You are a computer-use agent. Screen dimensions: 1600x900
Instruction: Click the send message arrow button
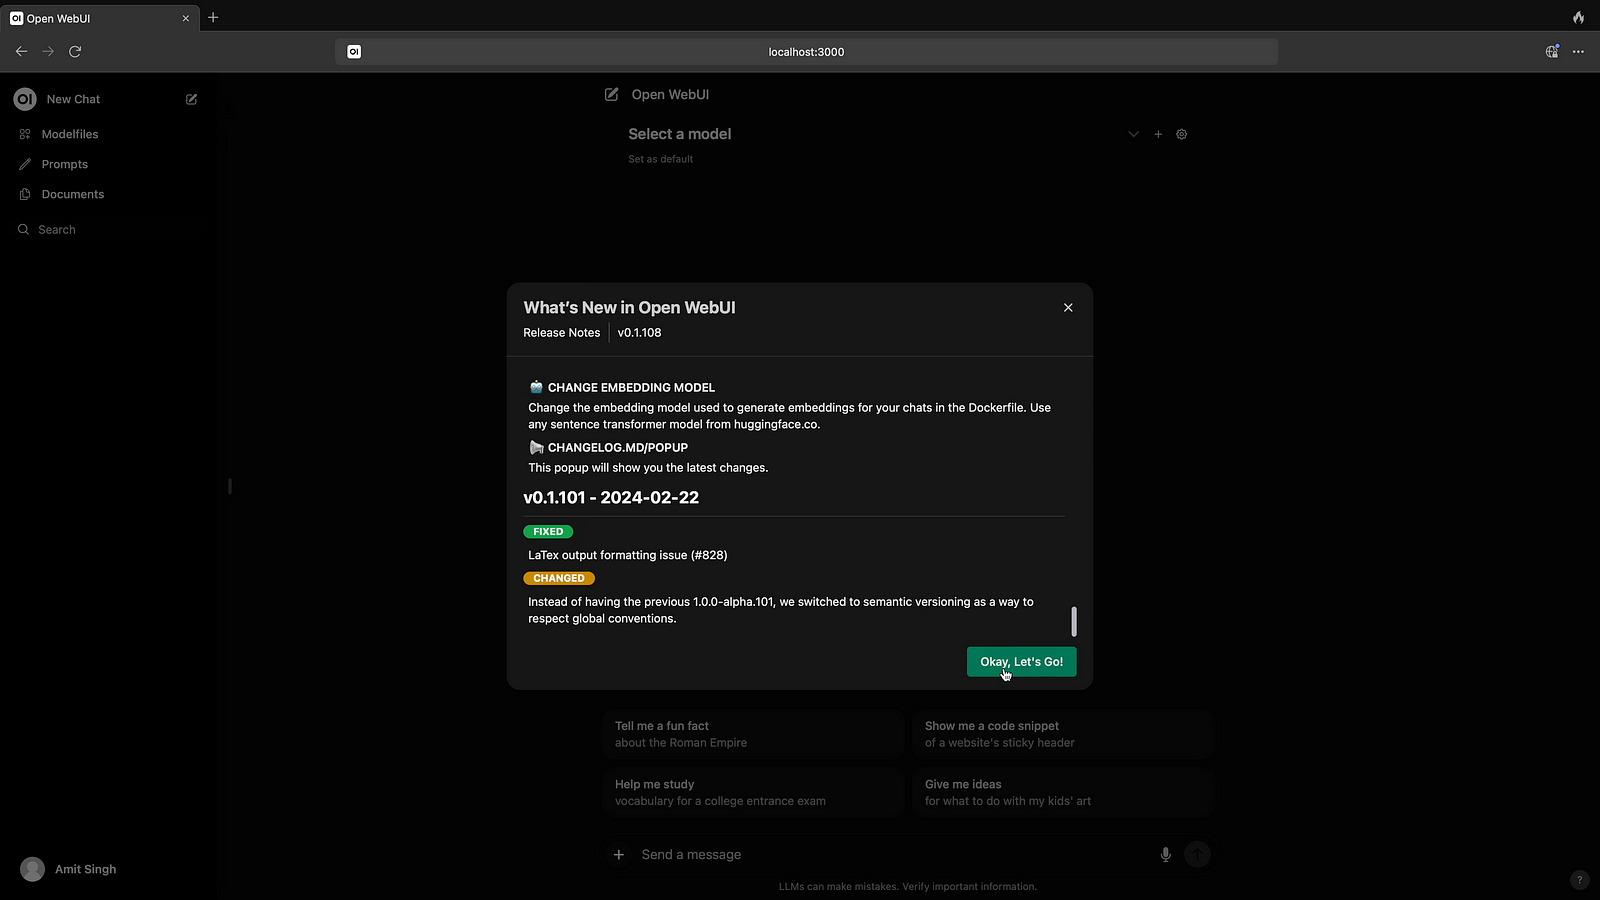1197,855
